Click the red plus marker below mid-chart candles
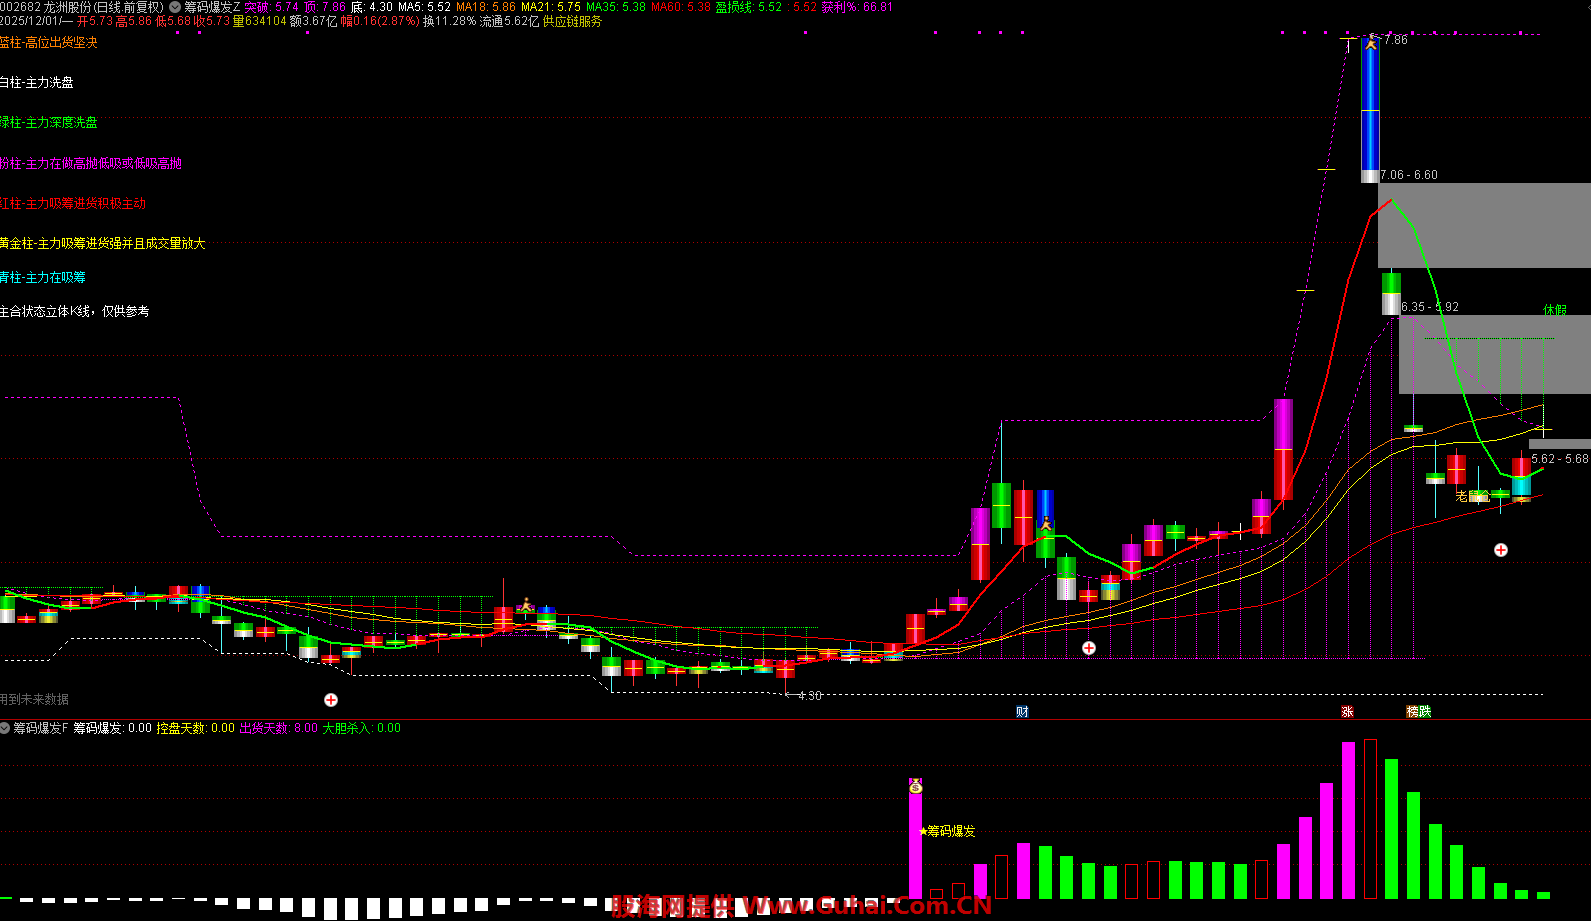The image size is (1591, 921). pyautogui.click(x=1089, y=648)
